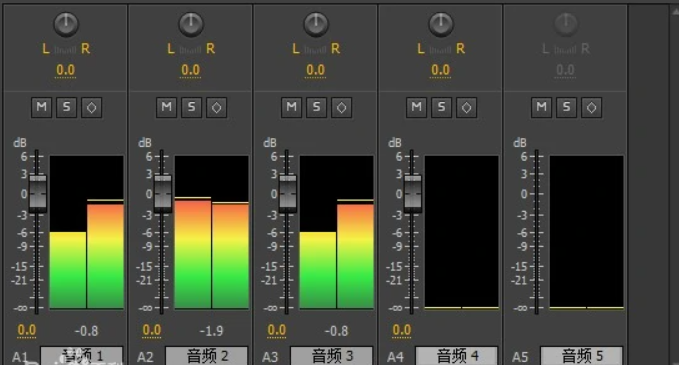Viewport: 679px width, 365px height.
Task: Click the A2 level meter
Action: [x=212, y=233]
